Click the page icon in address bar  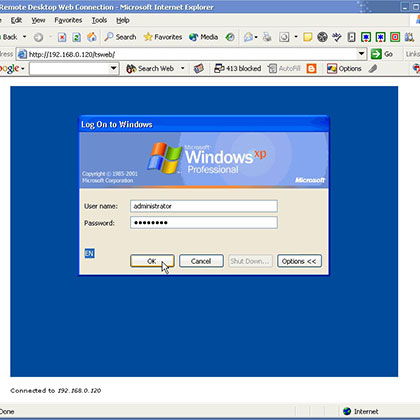tap(22, 54)
